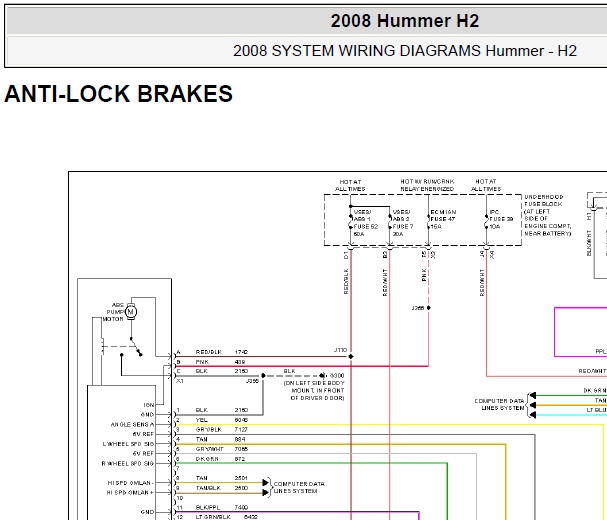Click circuit number '1742'

coord(241,352)
